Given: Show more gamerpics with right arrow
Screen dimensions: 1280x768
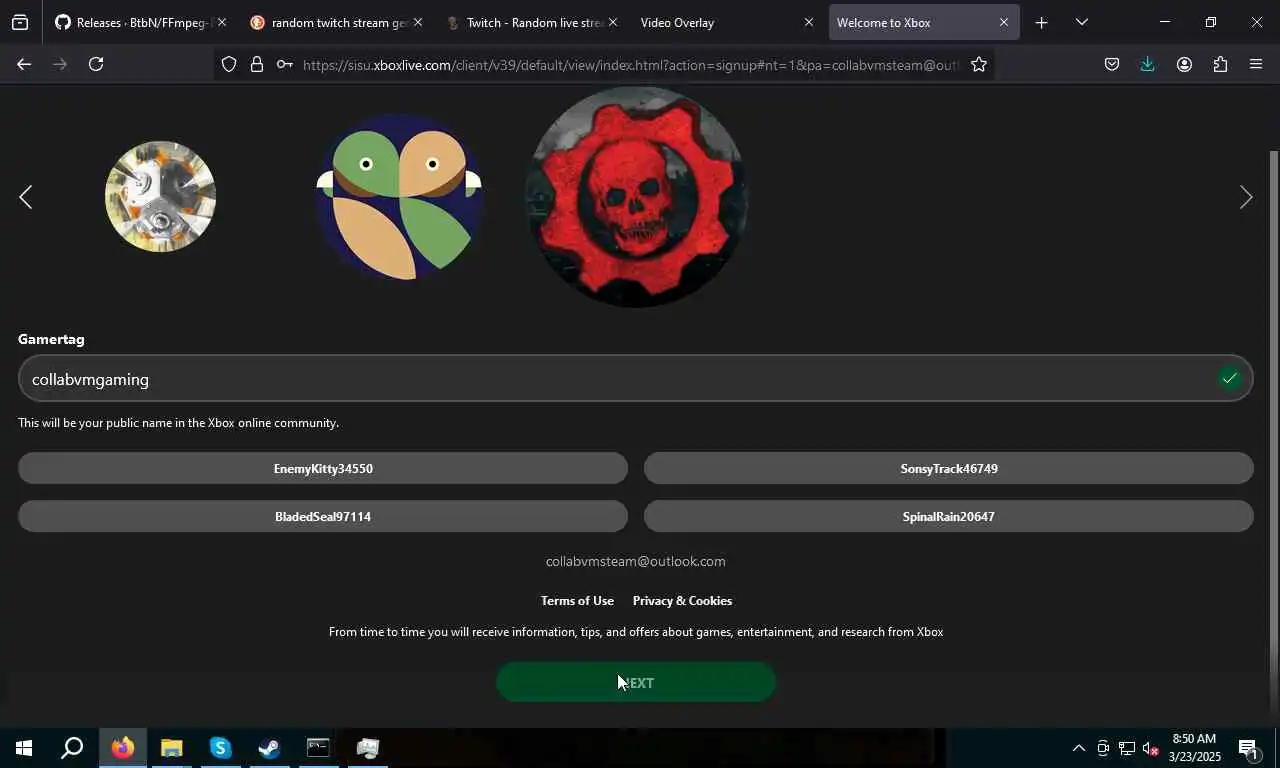Looking at the screenshot, I should (x=1245, y=197).
